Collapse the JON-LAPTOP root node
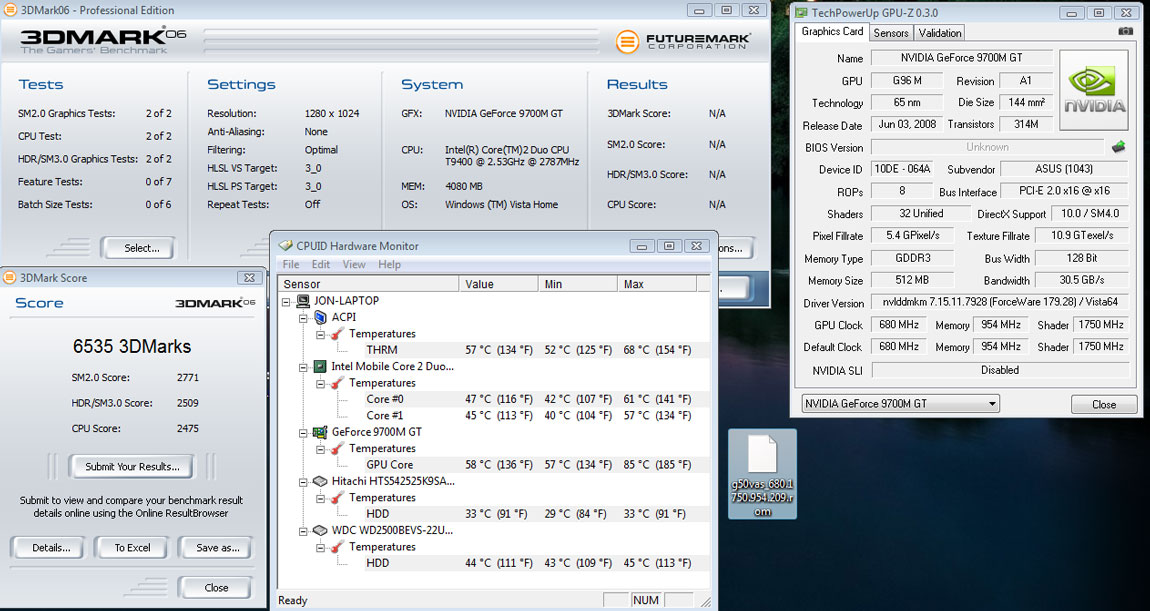Screen dimensions: 1150x611 pos(286,301)
